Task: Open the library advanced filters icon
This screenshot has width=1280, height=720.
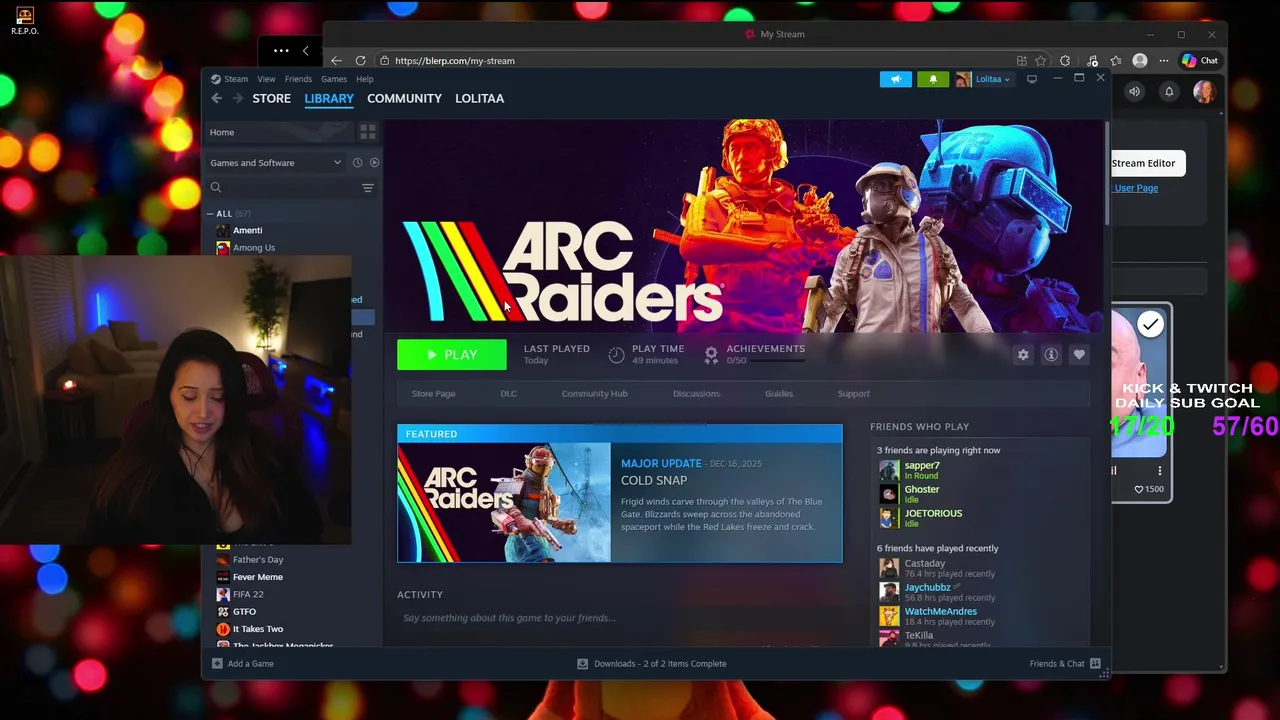Action: click(368, 188)
